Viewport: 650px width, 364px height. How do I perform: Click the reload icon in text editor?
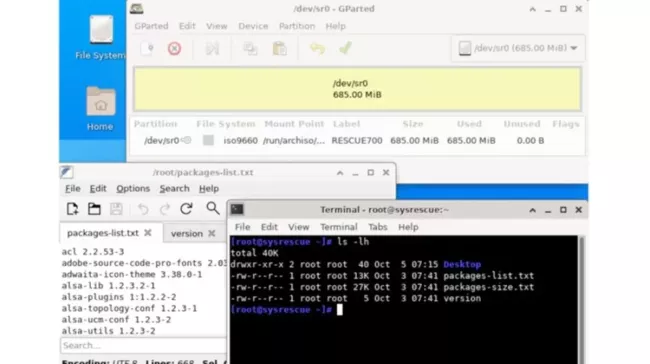[x=186, y=209]
